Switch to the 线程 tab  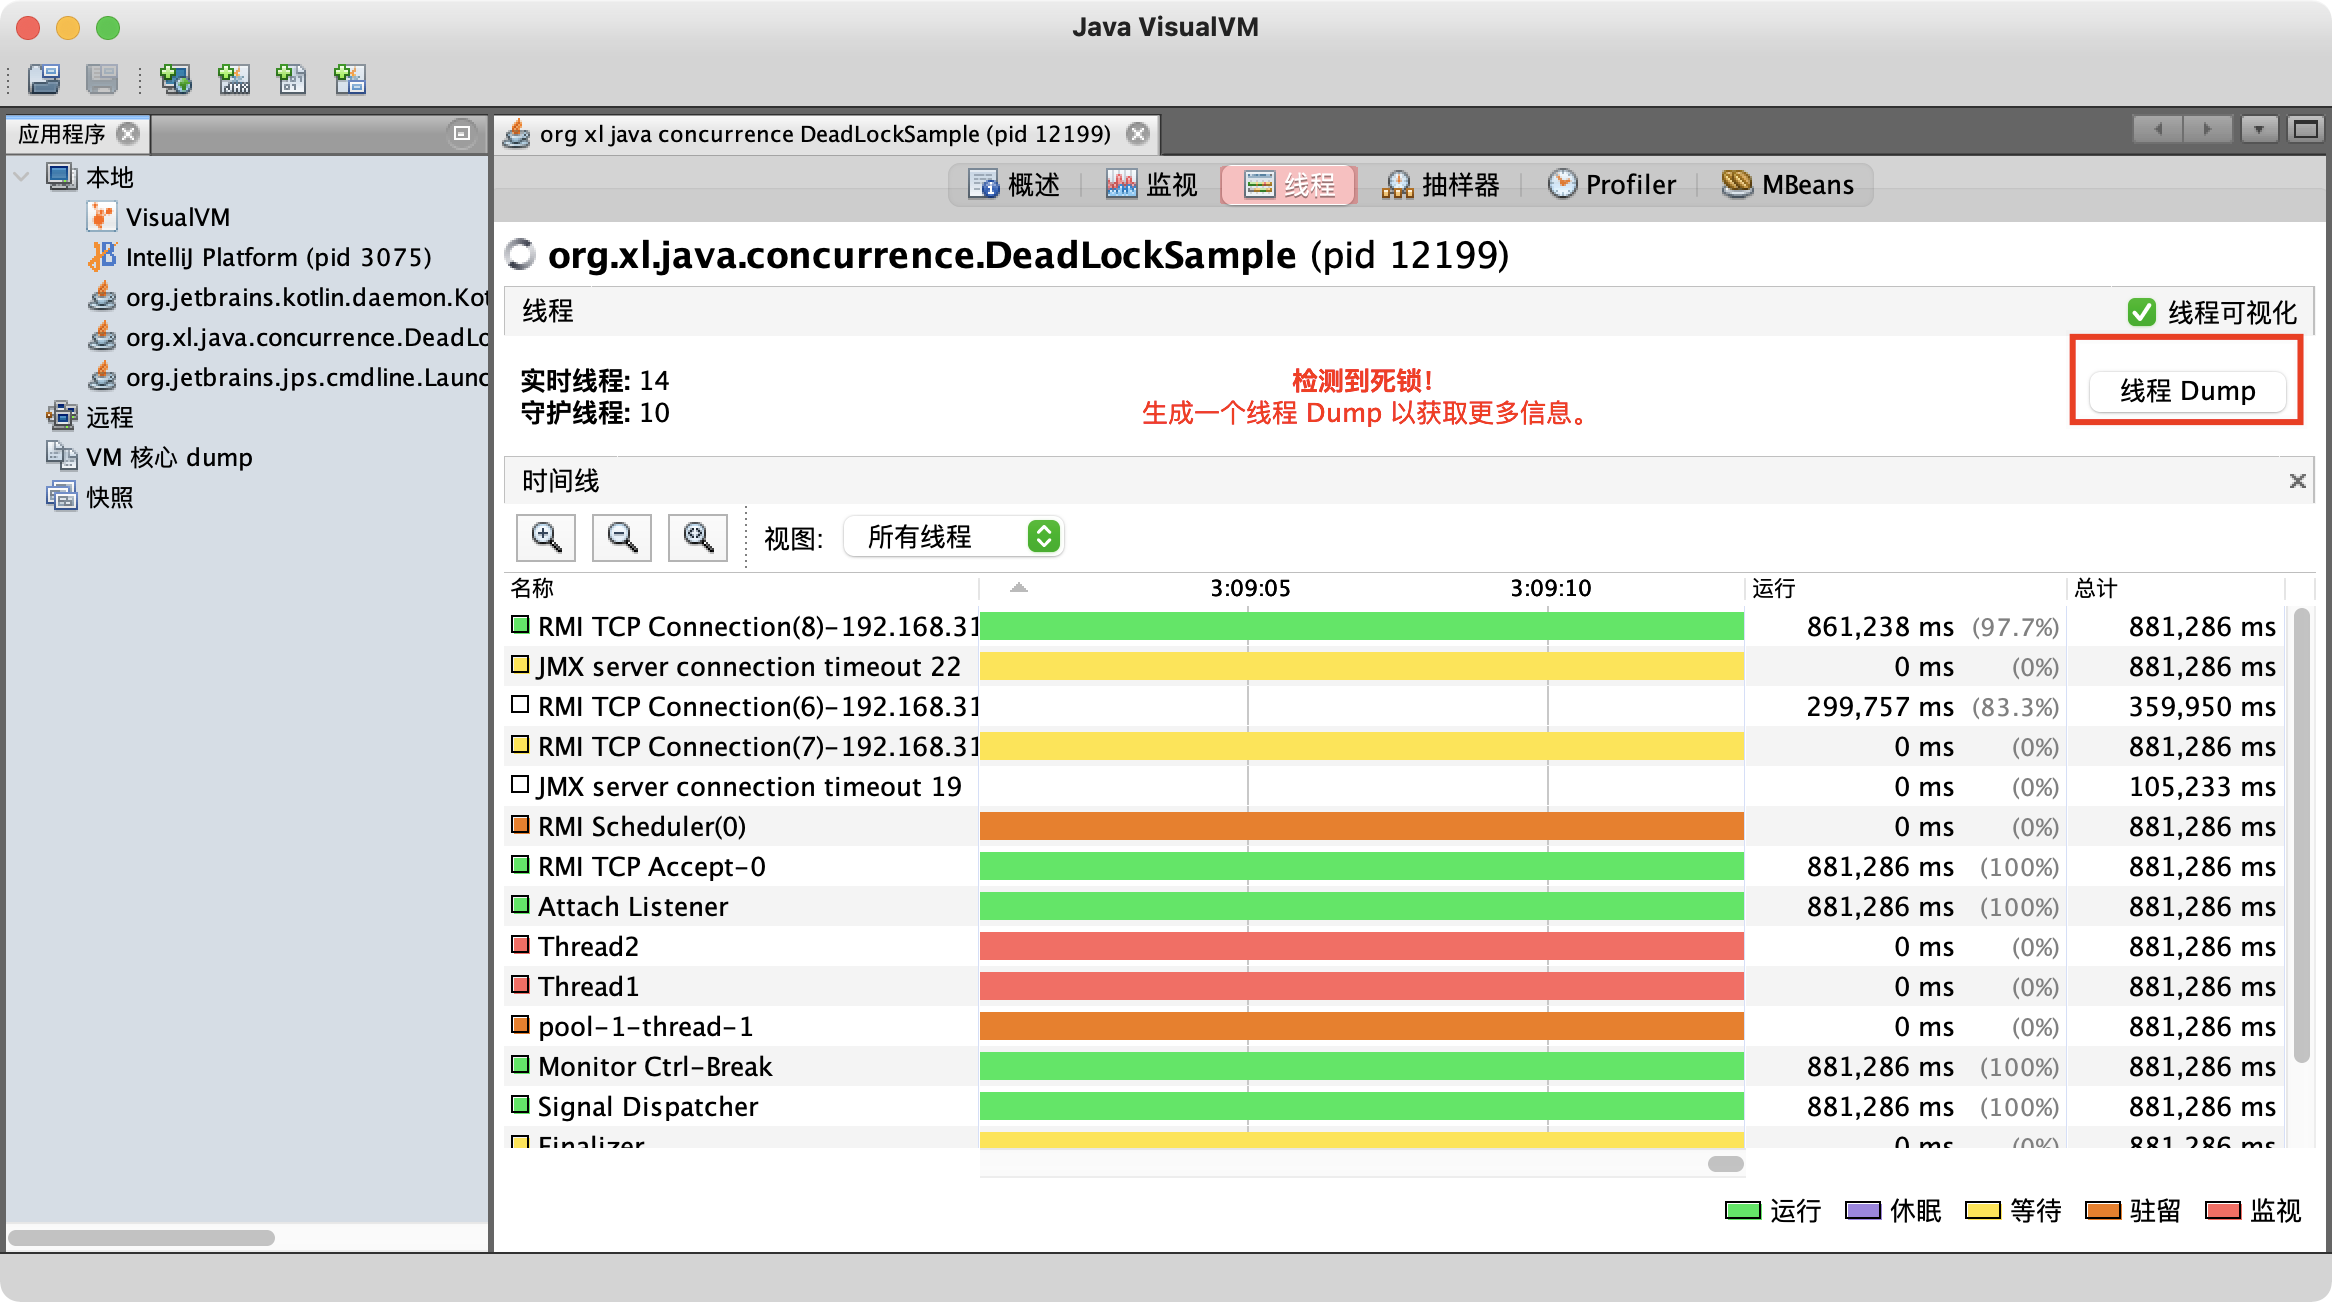[x=1289, y=185]
